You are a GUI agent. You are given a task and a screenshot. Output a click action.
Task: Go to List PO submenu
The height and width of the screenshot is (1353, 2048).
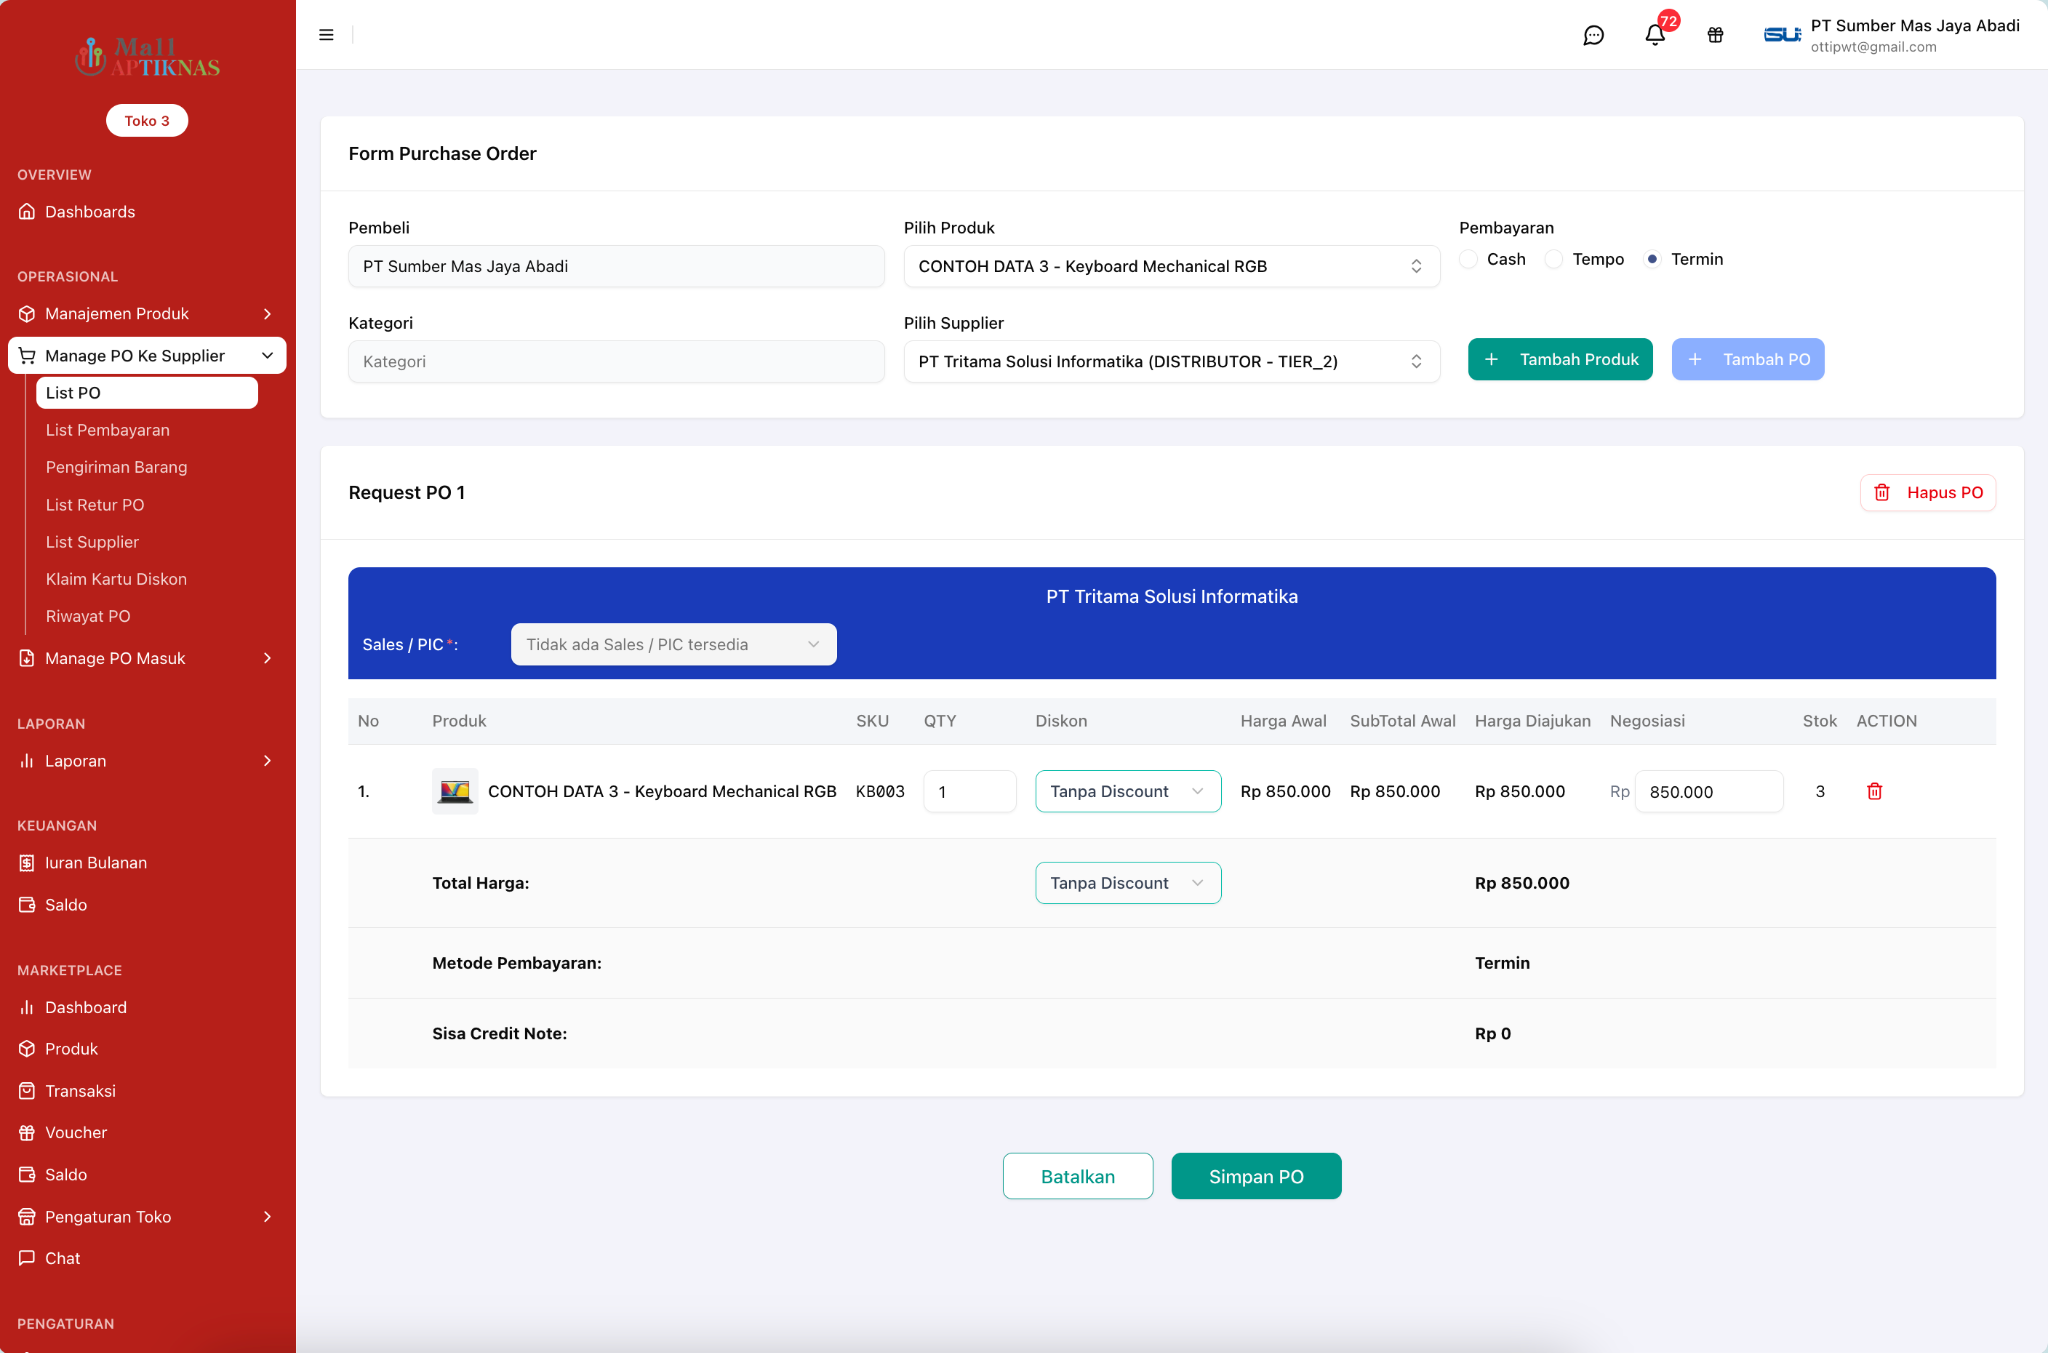[x=147, y=393]
